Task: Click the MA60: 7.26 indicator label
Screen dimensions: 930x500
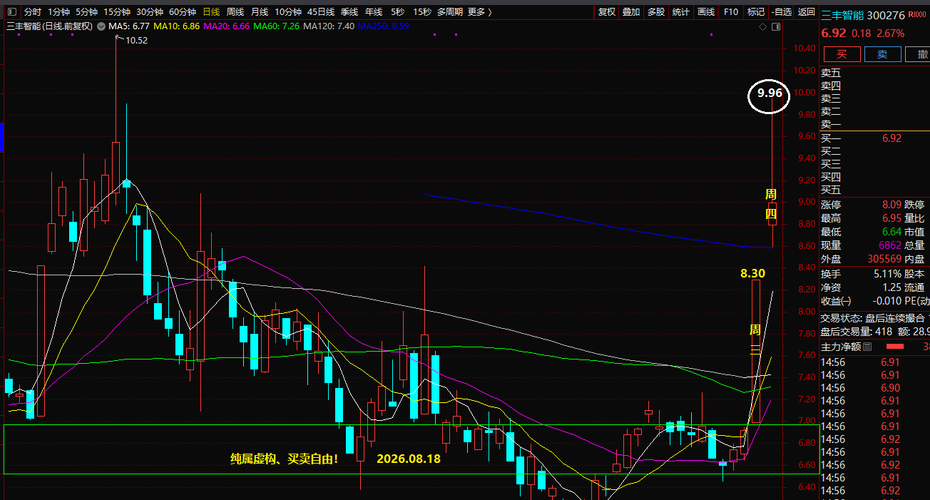Action: pos(276,27)
